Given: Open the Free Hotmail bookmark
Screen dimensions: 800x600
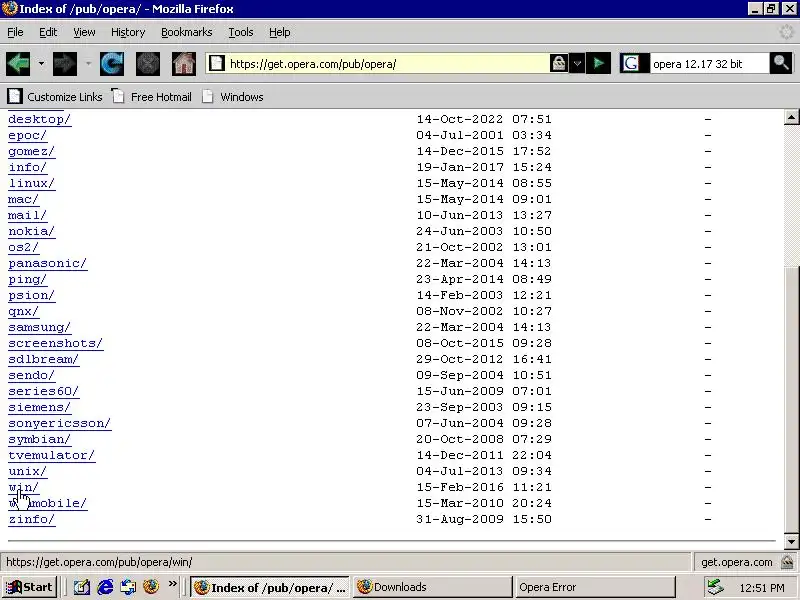Looking at the screenshot, I should click(152, 96).
